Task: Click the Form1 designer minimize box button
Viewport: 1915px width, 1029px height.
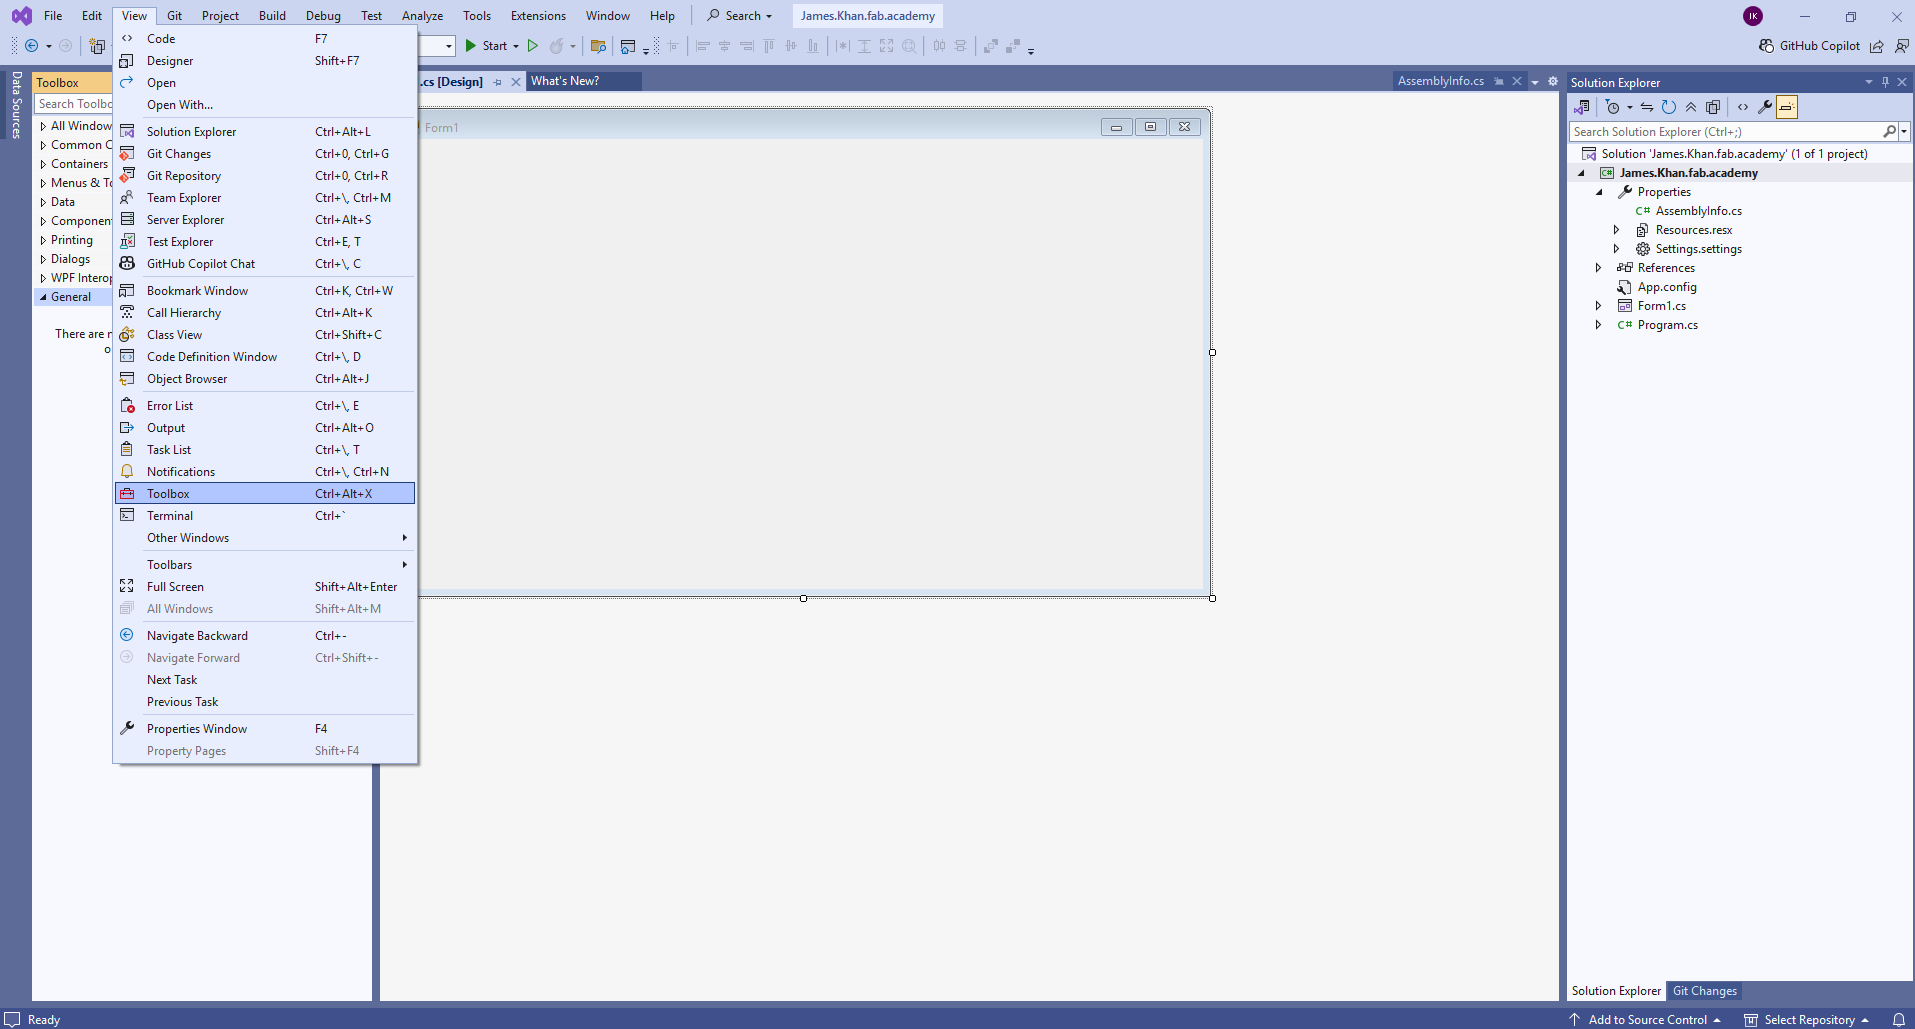Action: [1116, 127]
